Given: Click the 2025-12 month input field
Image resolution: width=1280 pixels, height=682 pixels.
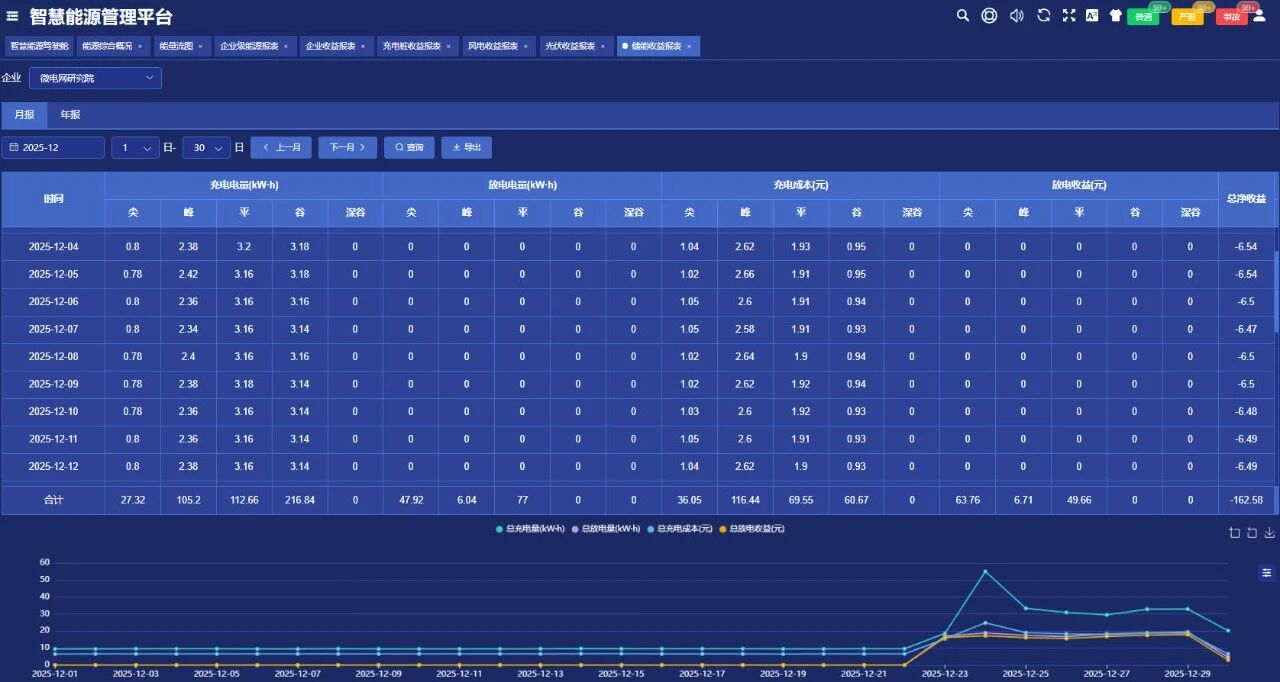Looking at the screenshot, I should point(54,148).
